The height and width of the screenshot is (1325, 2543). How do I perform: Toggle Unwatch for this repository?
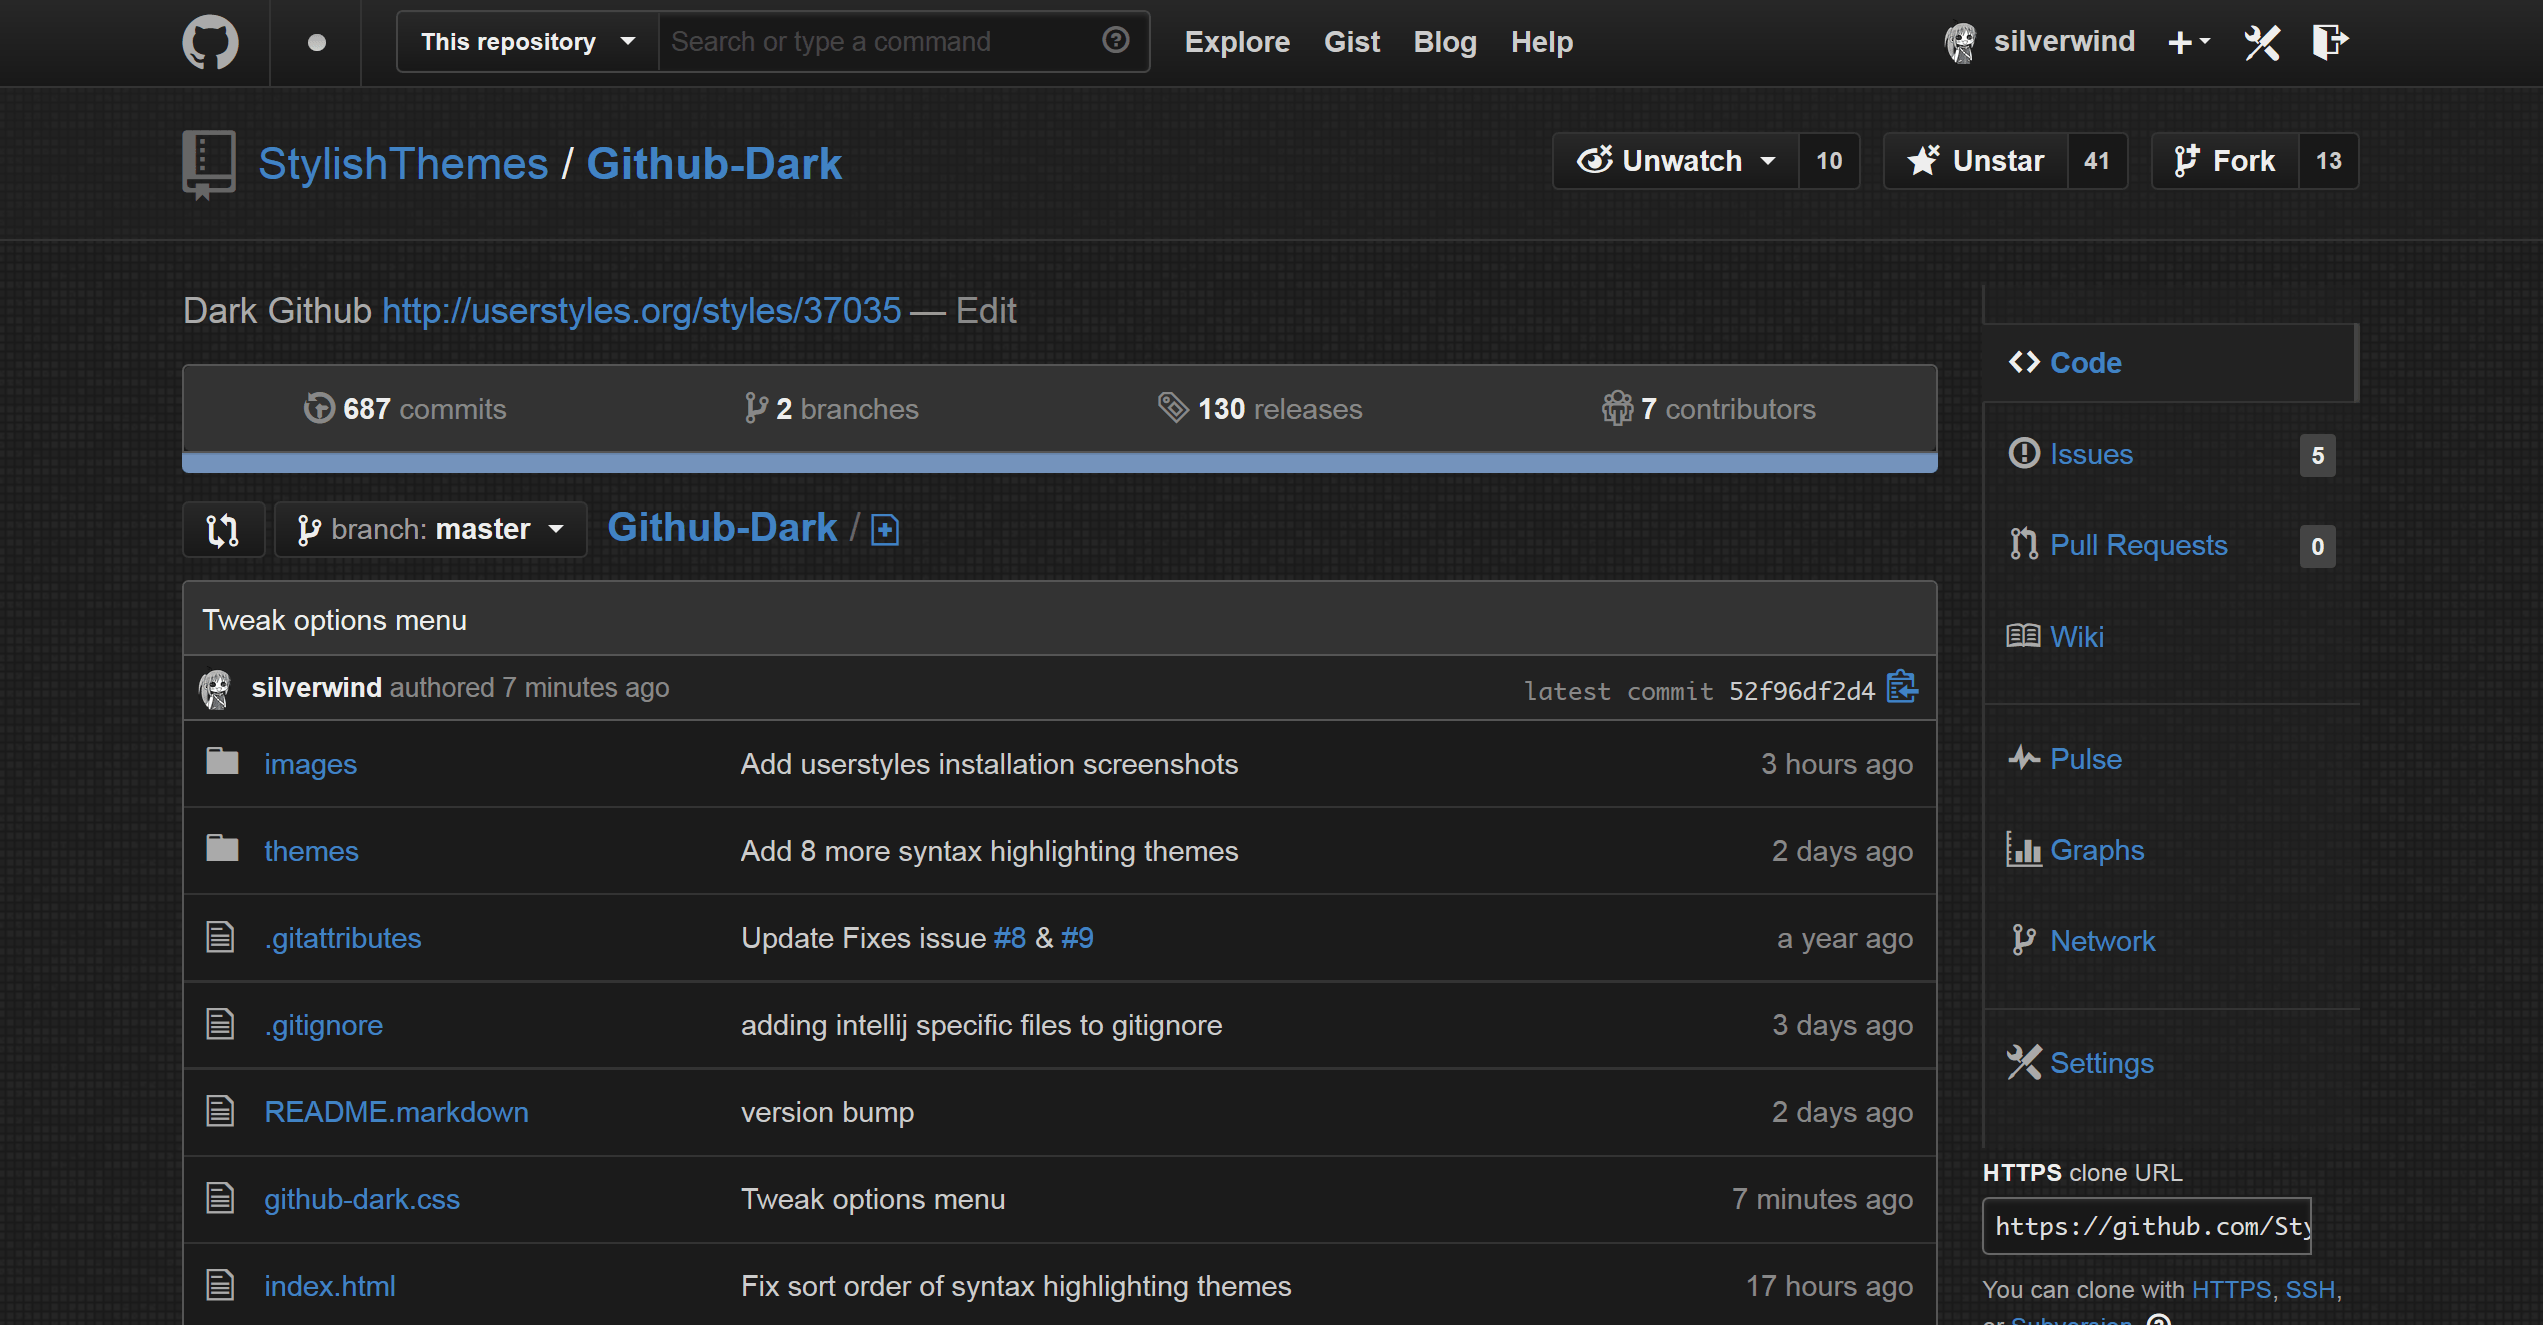pyautogui.click(x=1676, y=161)
